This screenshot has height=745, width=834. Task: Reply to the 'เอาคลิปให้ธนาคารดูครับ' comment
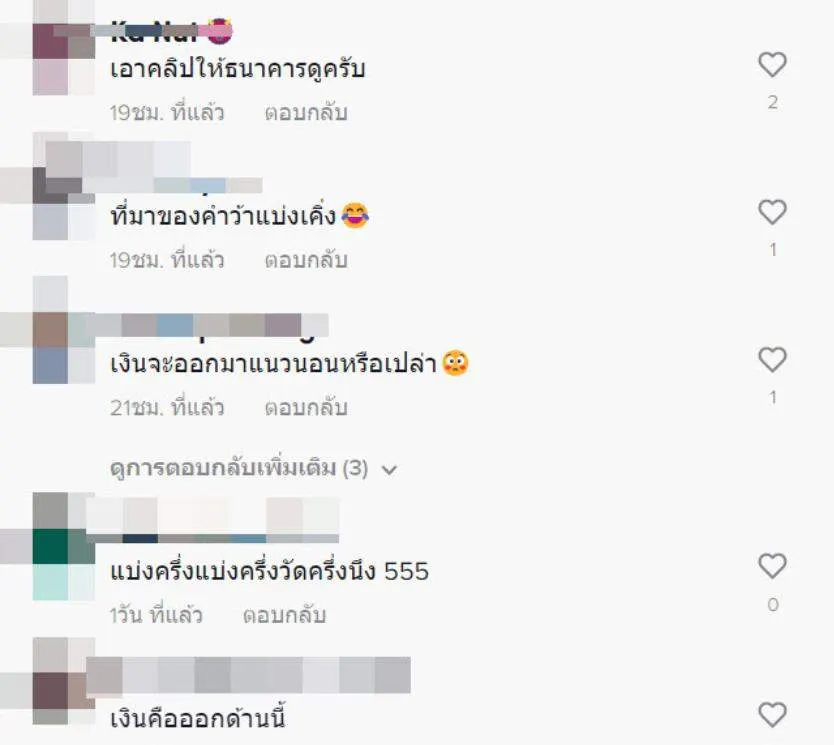(306, 113)
